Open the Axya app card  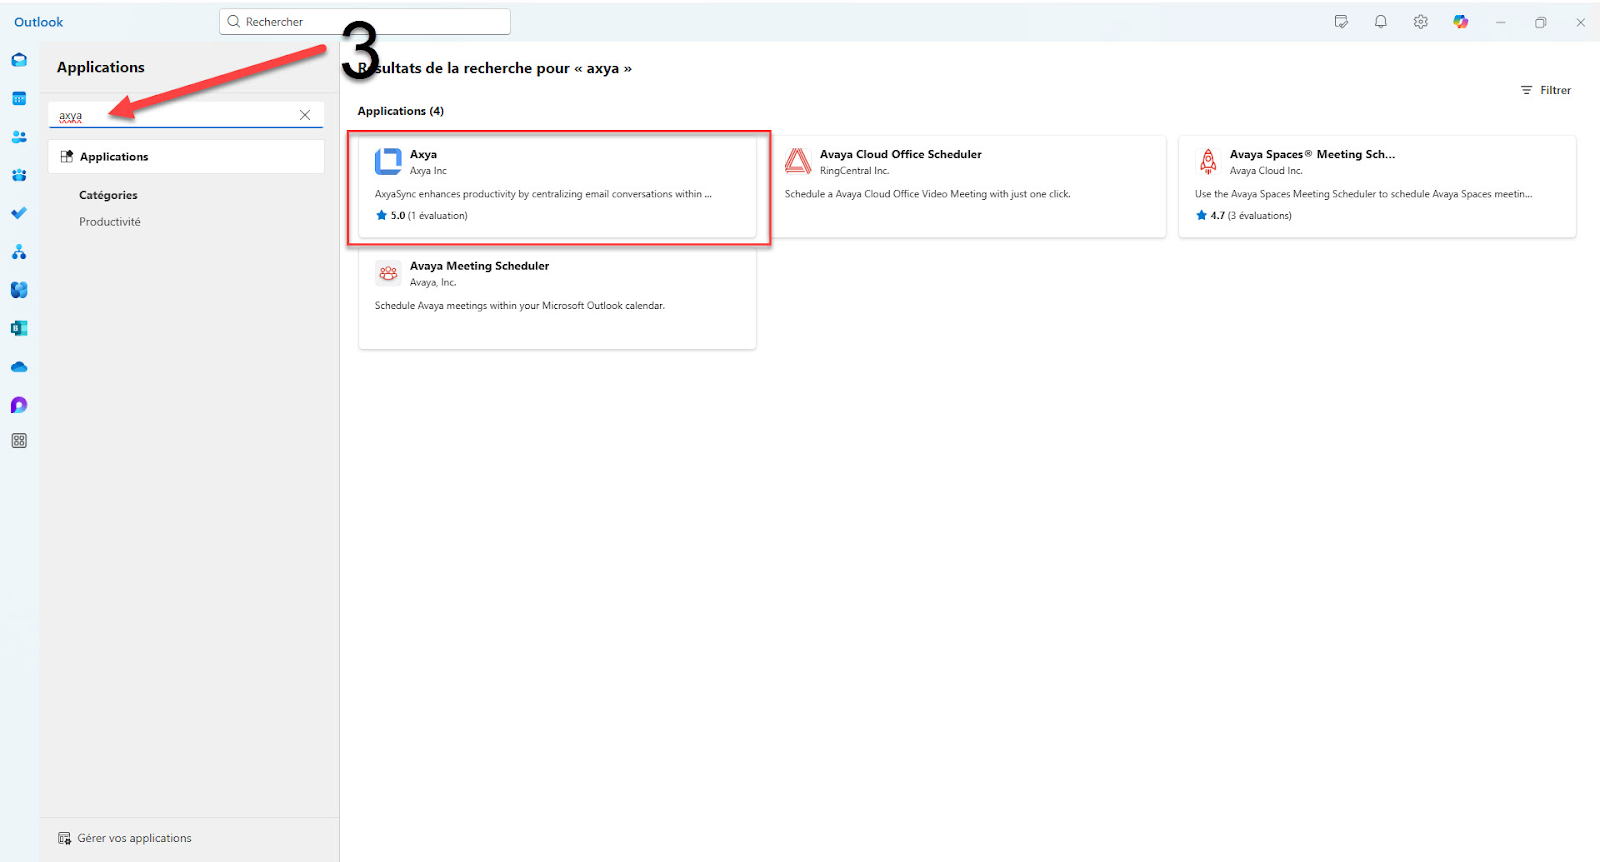(x=557, y=187)
